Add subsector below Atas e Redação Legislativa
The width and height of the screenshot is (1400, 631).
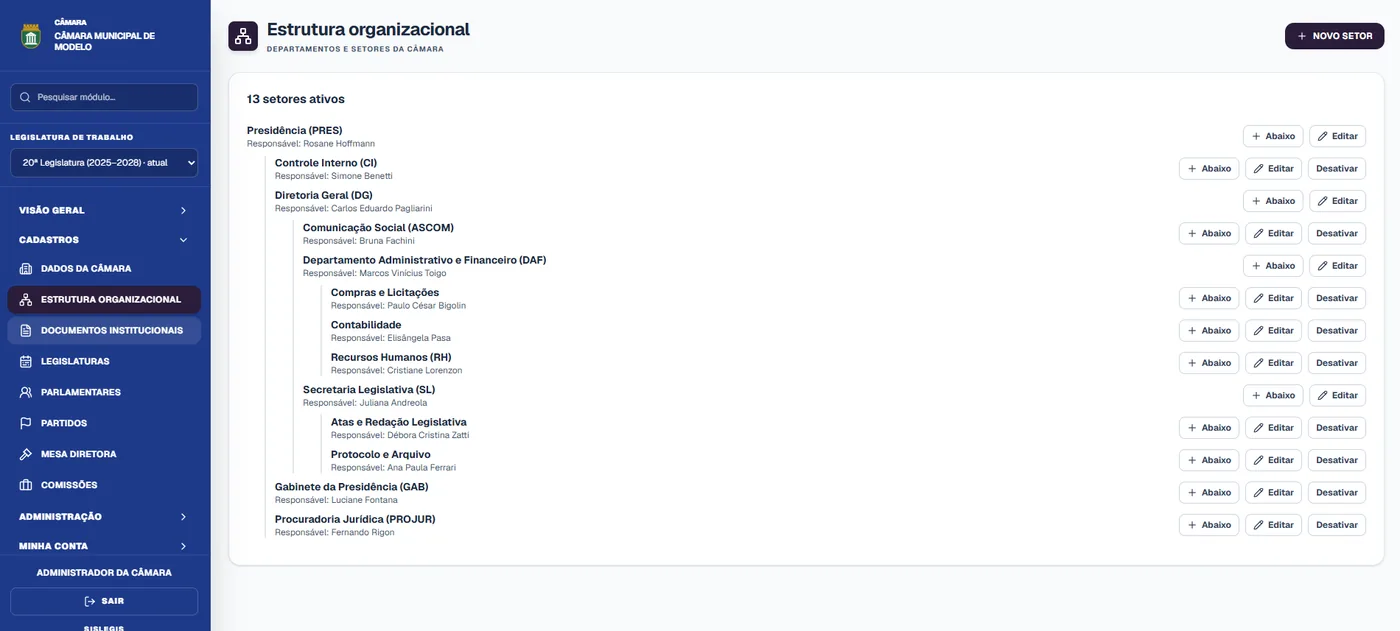coord(1209,428)
